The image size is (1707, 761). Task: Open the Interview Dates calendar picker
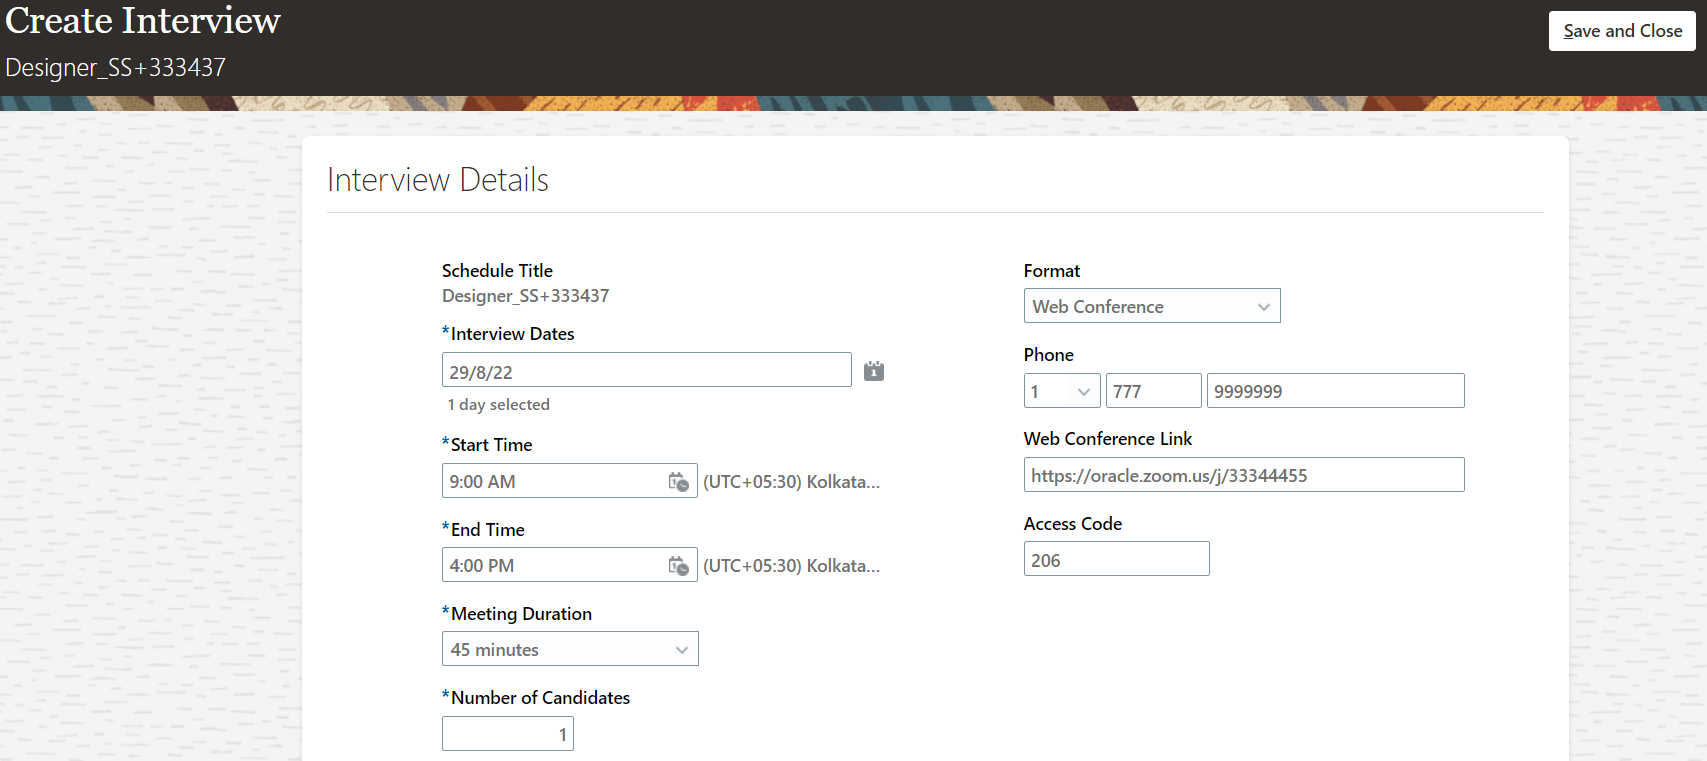point(874,371)
